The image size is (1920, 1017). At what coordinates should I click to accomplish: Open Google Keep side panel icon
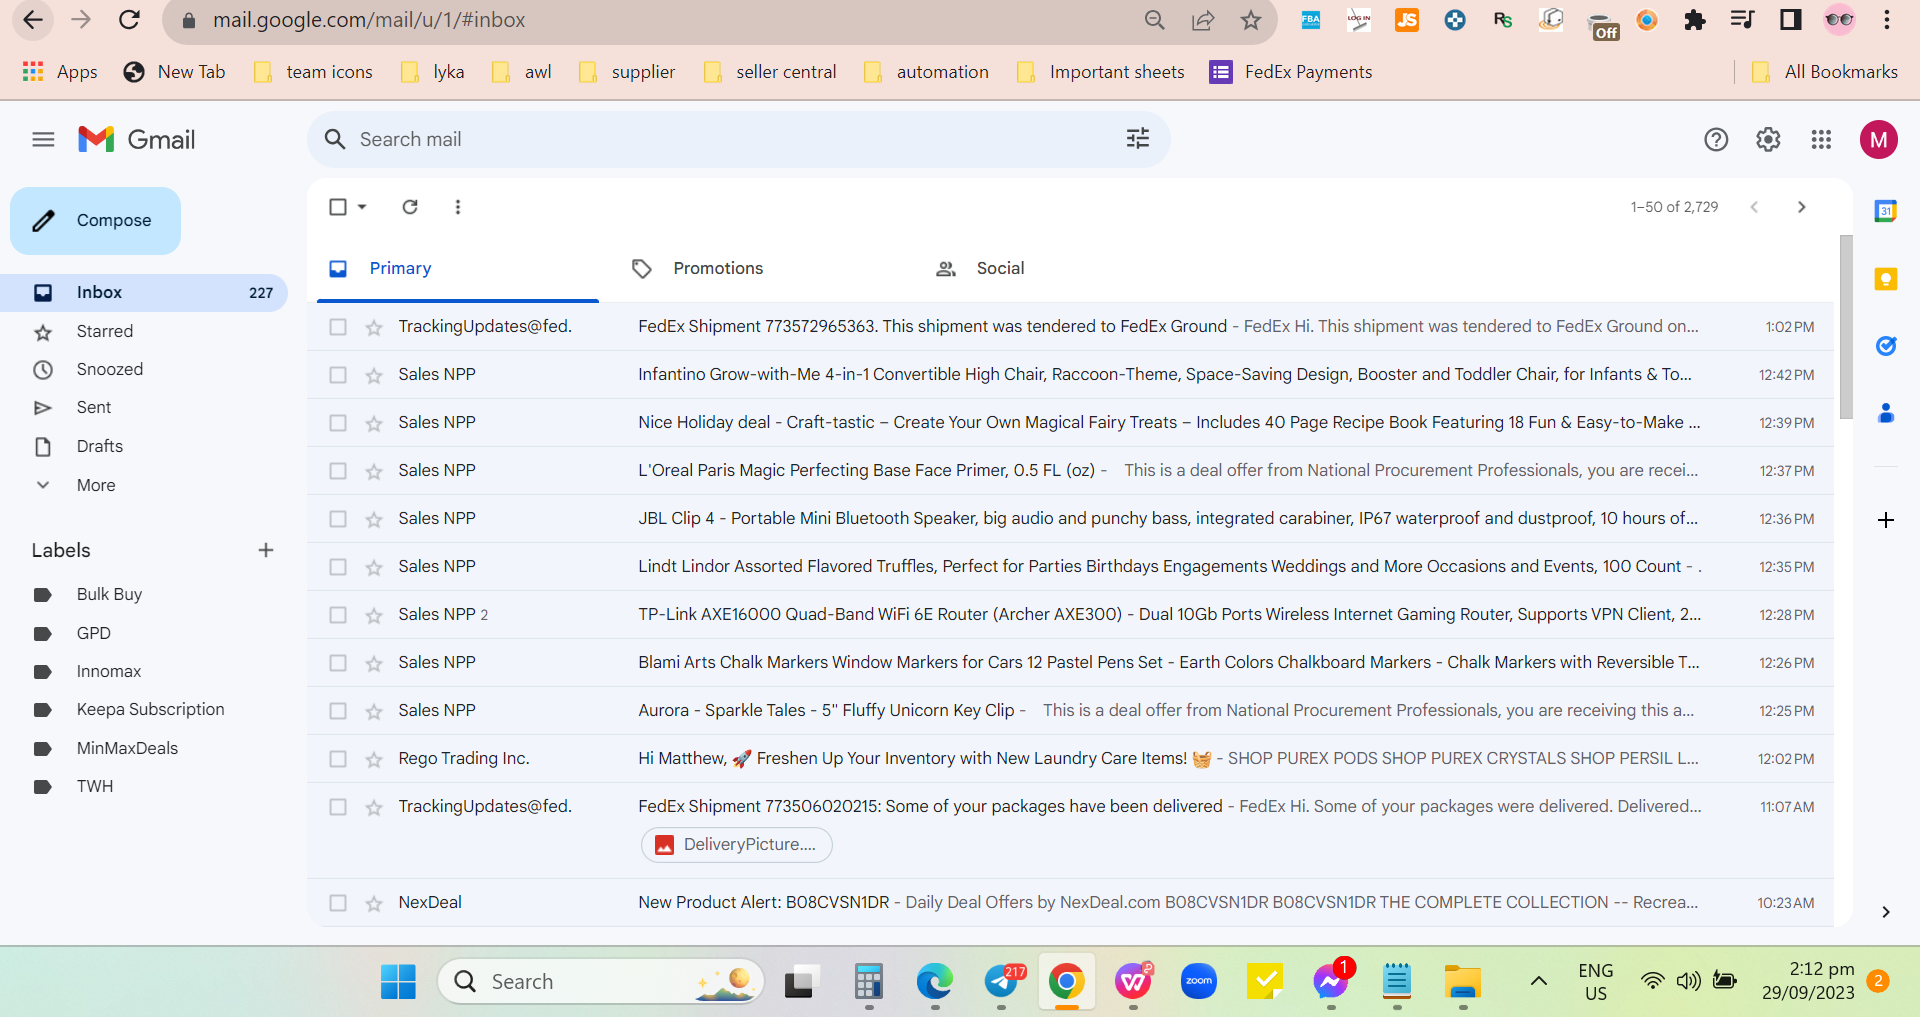coord(1886,279)
